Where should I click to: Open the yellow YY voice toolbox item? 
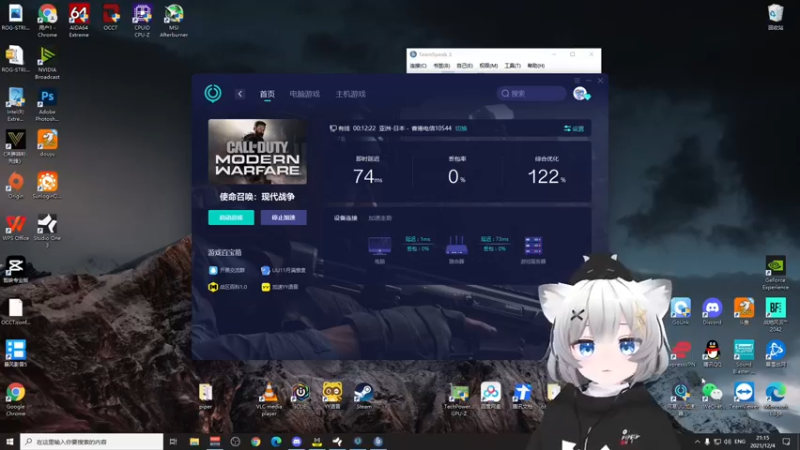(x=280, y=287)
